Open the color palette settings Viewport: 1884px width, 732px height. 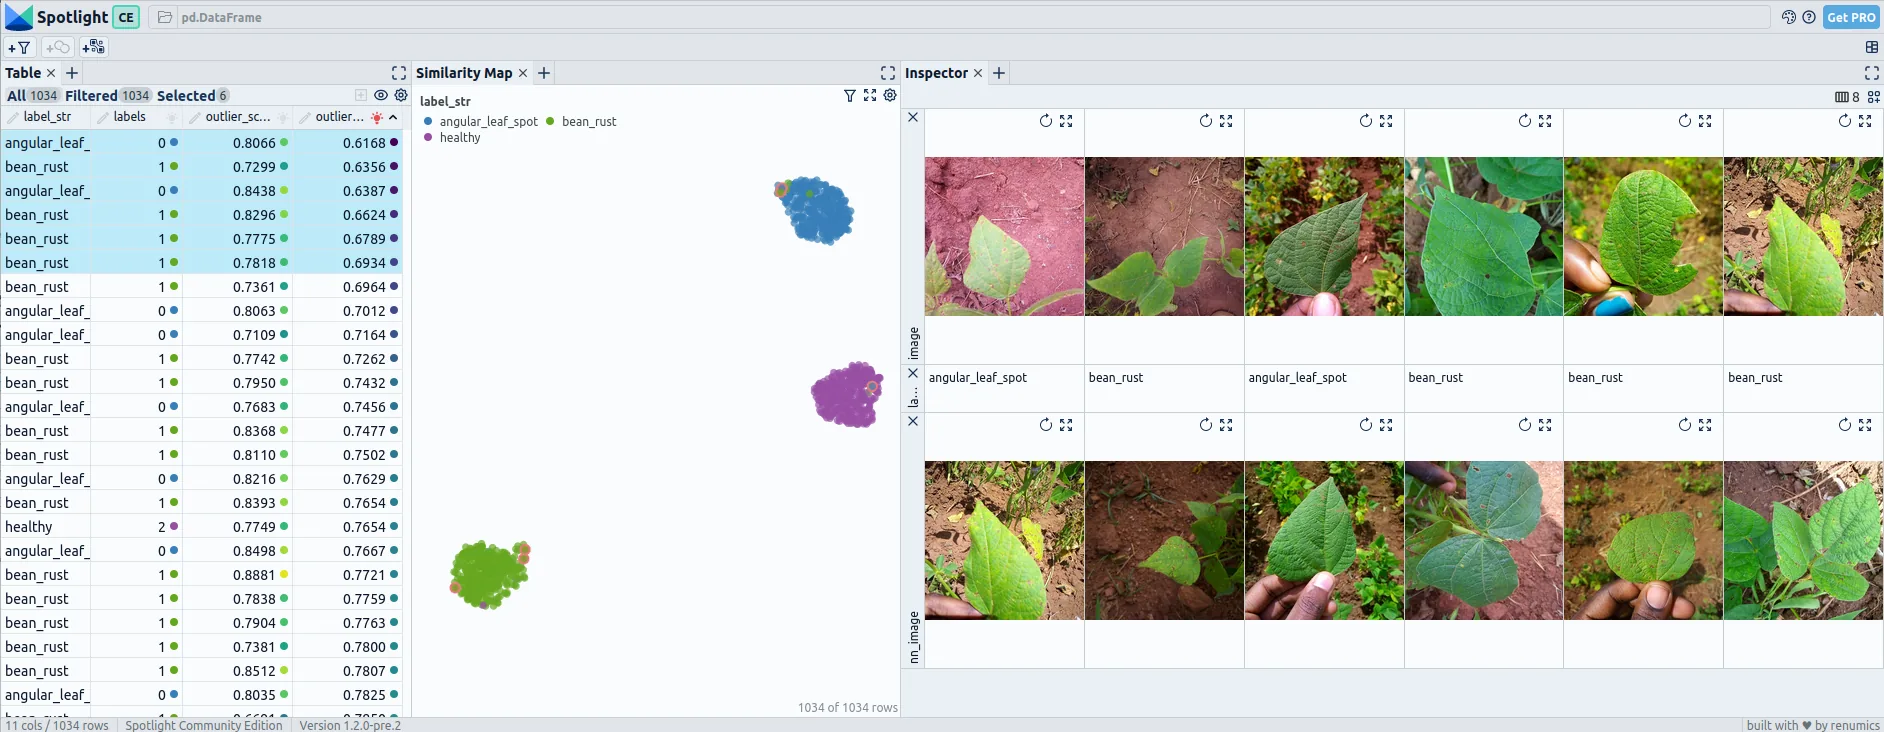(x=1789, y=17)
